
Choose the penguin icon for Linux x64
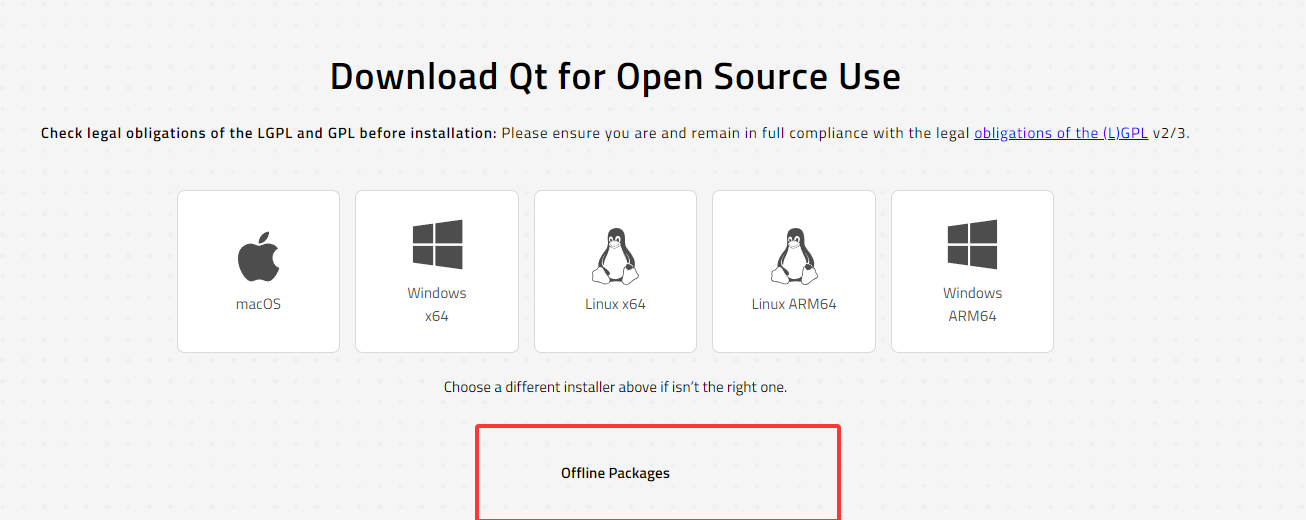615,256
